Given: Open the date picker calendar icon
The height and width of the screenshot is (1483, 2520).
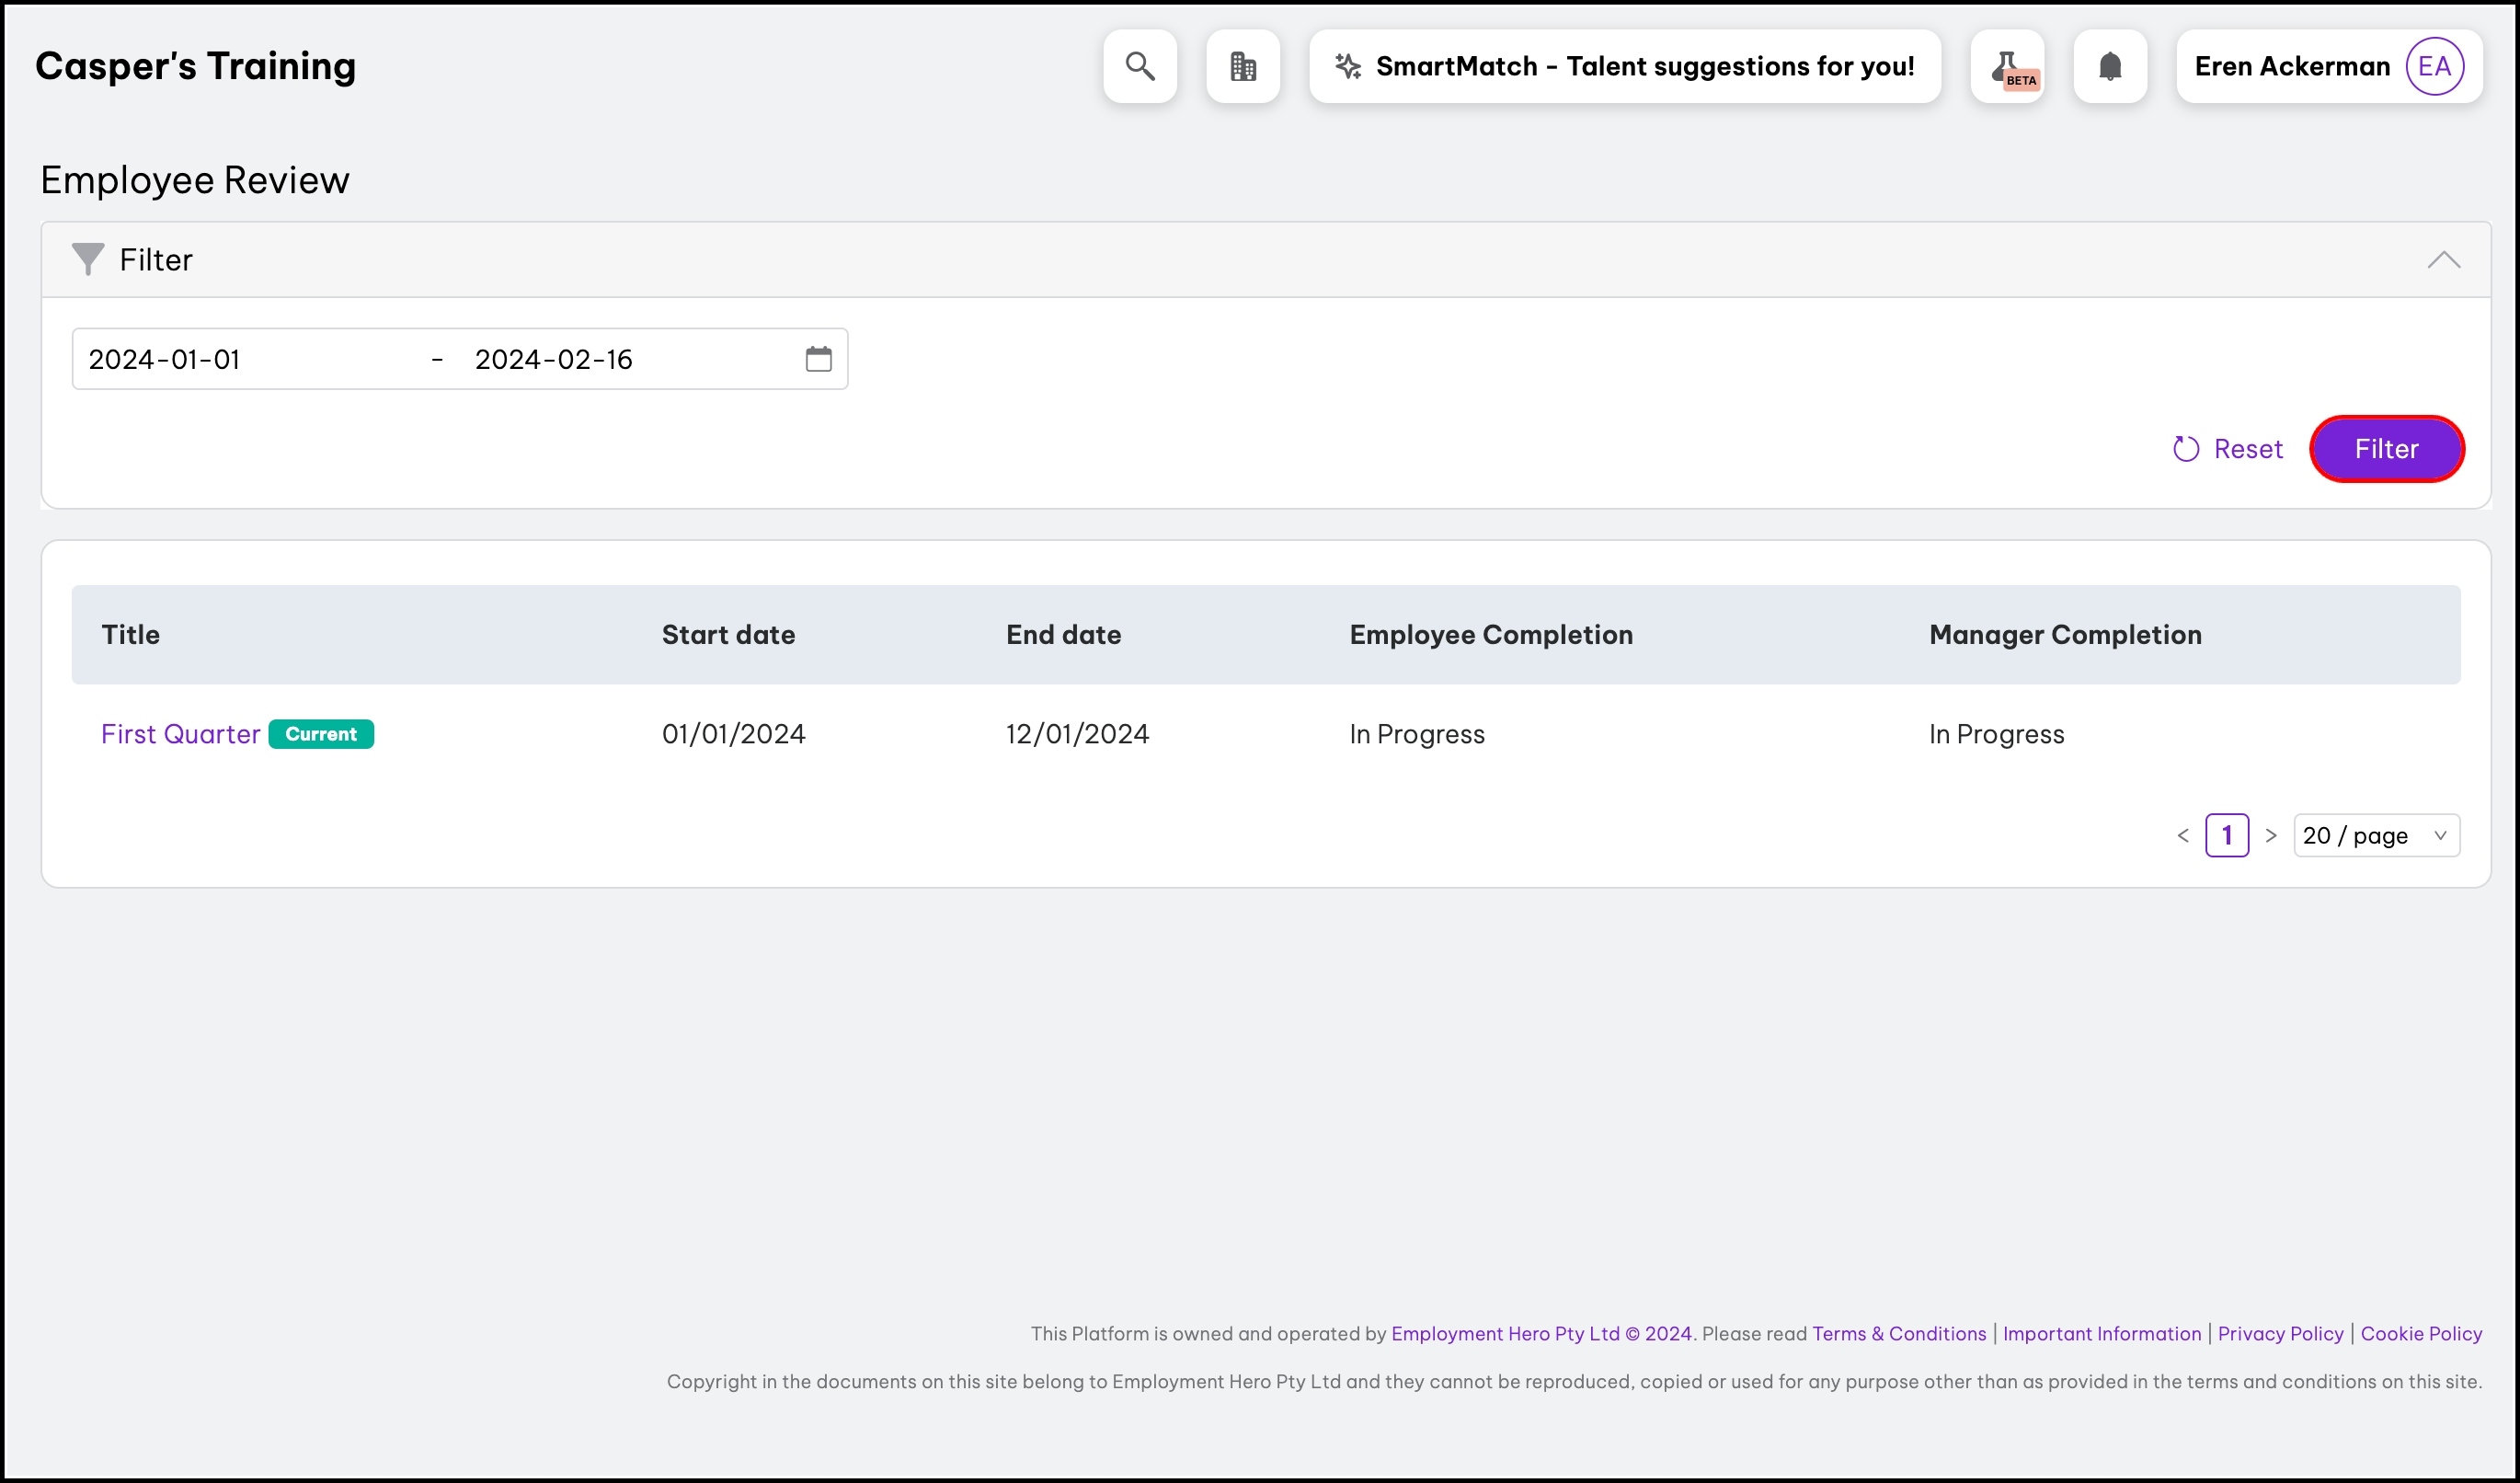Looking at the screenshot, I should (x=818, y=359).
